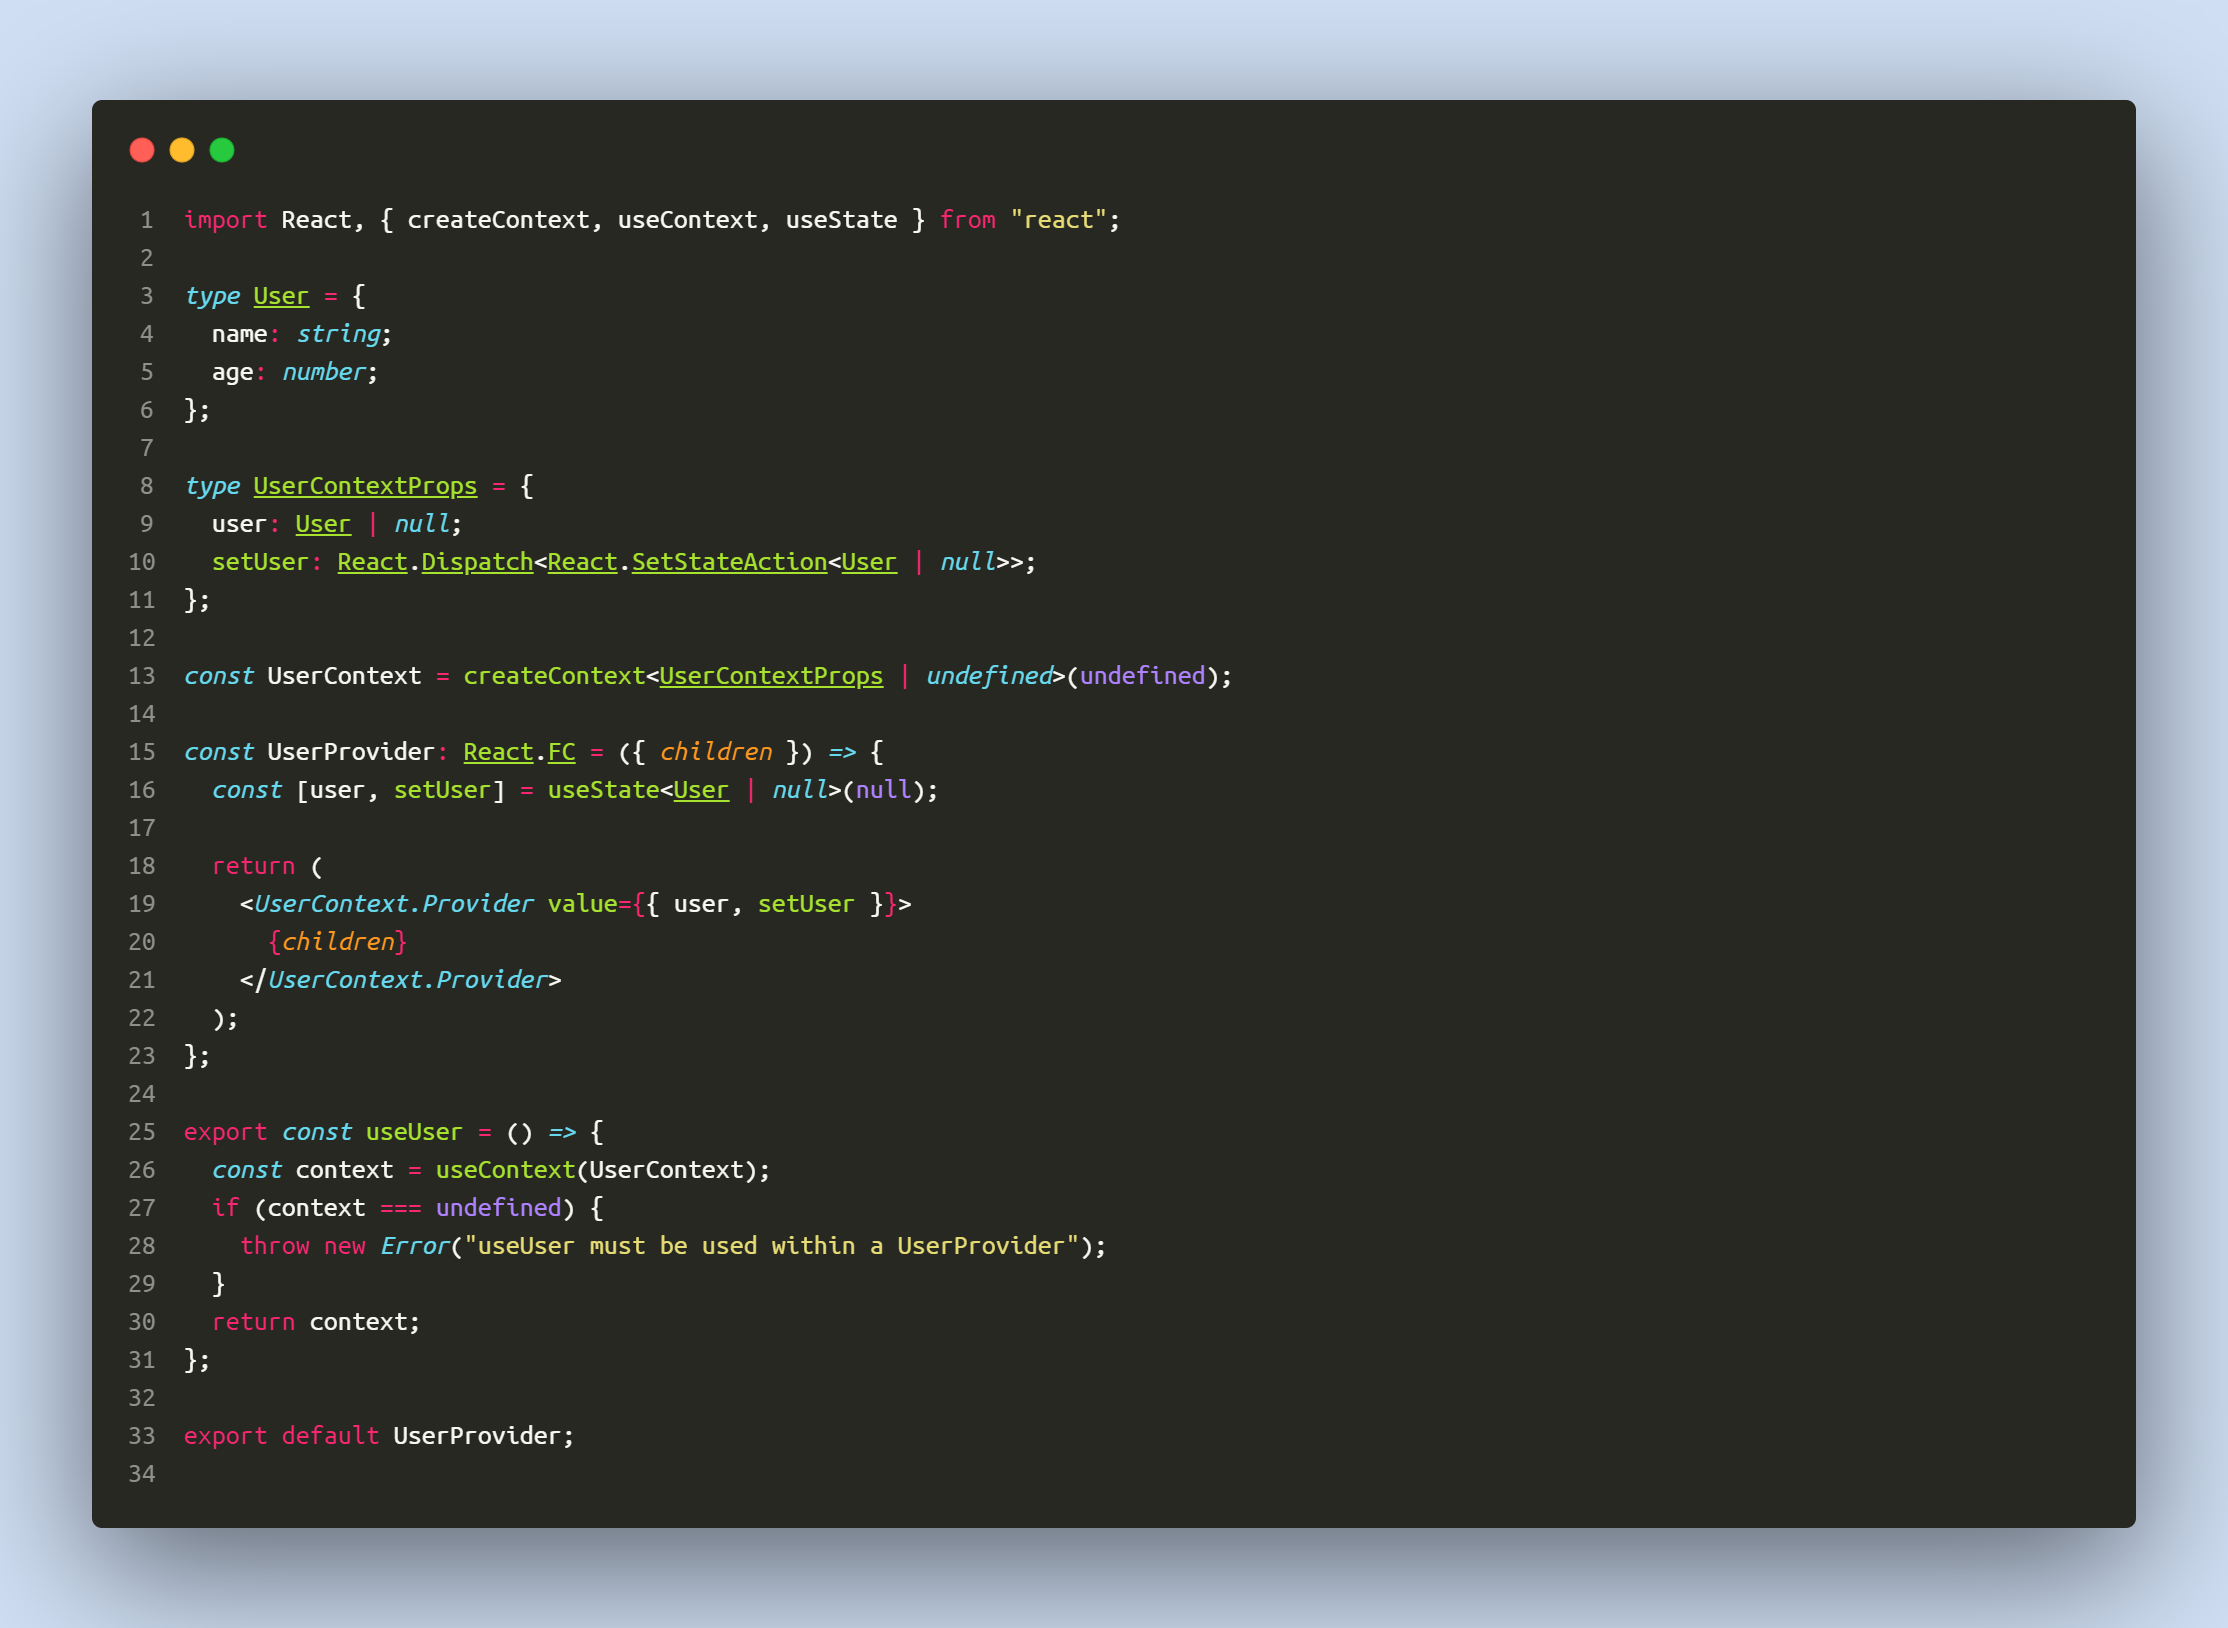The image size is (2228, 1628).
Task: Click closing "UserContext.Provider" tag on line 21
Action: click(x=407, y=980)
